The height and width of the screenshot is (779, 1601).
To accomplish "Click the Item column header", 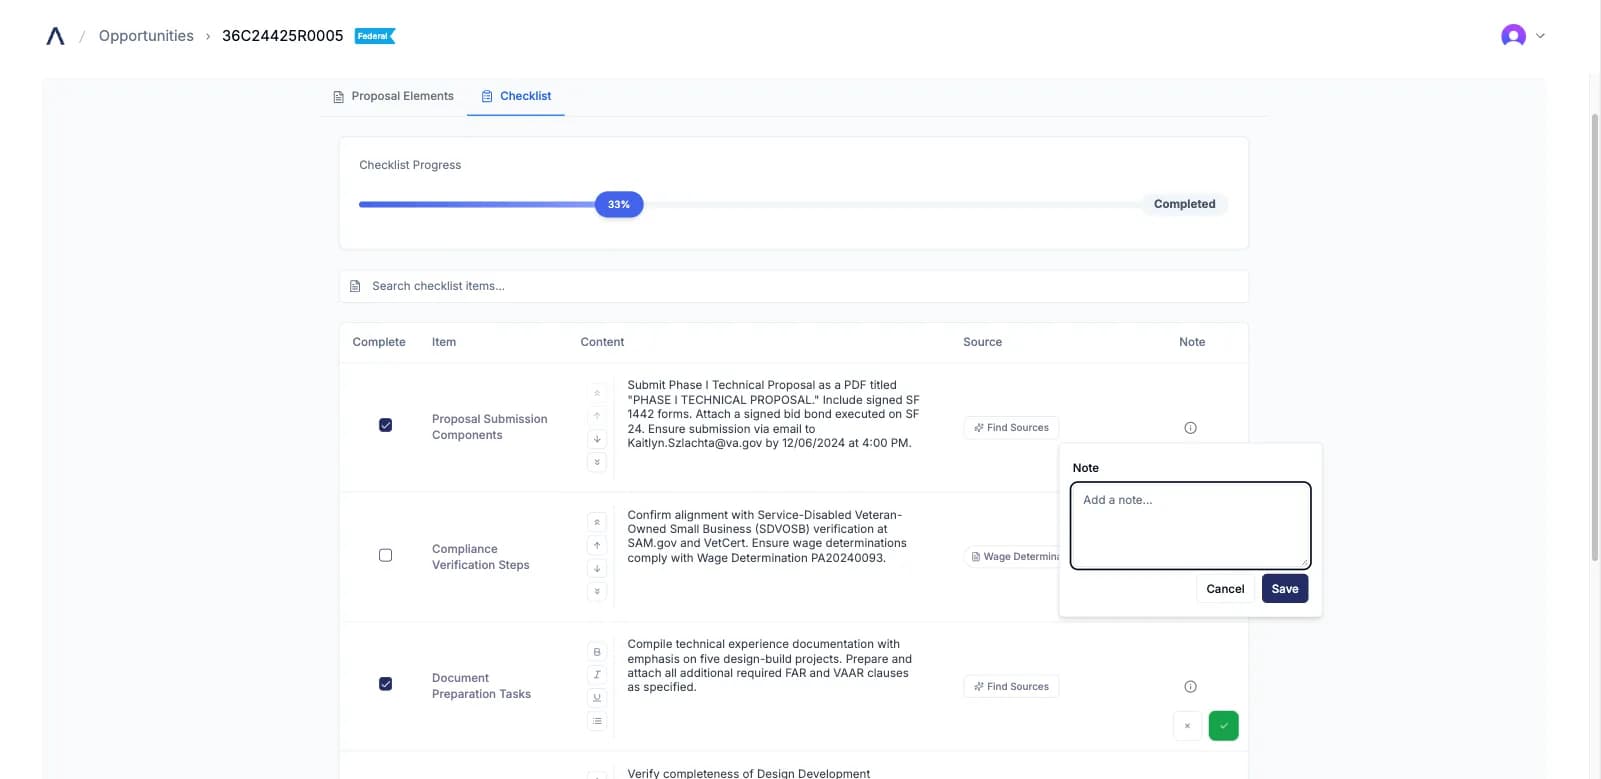I will (x=444, y=342).
